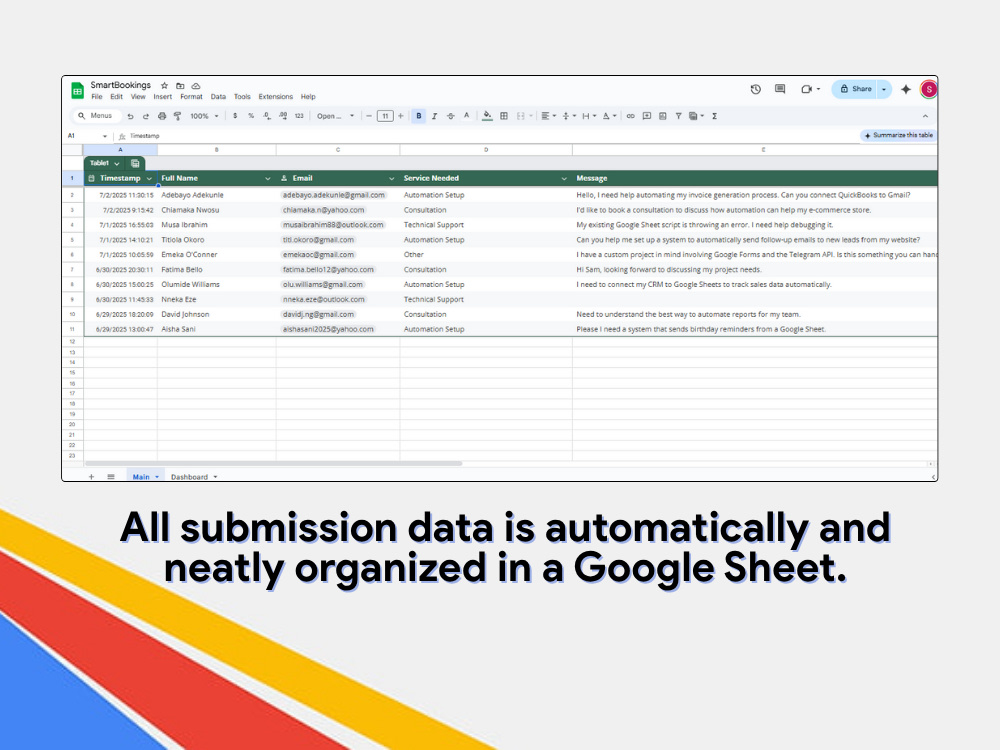The height and width of the screenshot is (750, 1000).
Task: Open the Edit menu
Action: coord(116,97)
